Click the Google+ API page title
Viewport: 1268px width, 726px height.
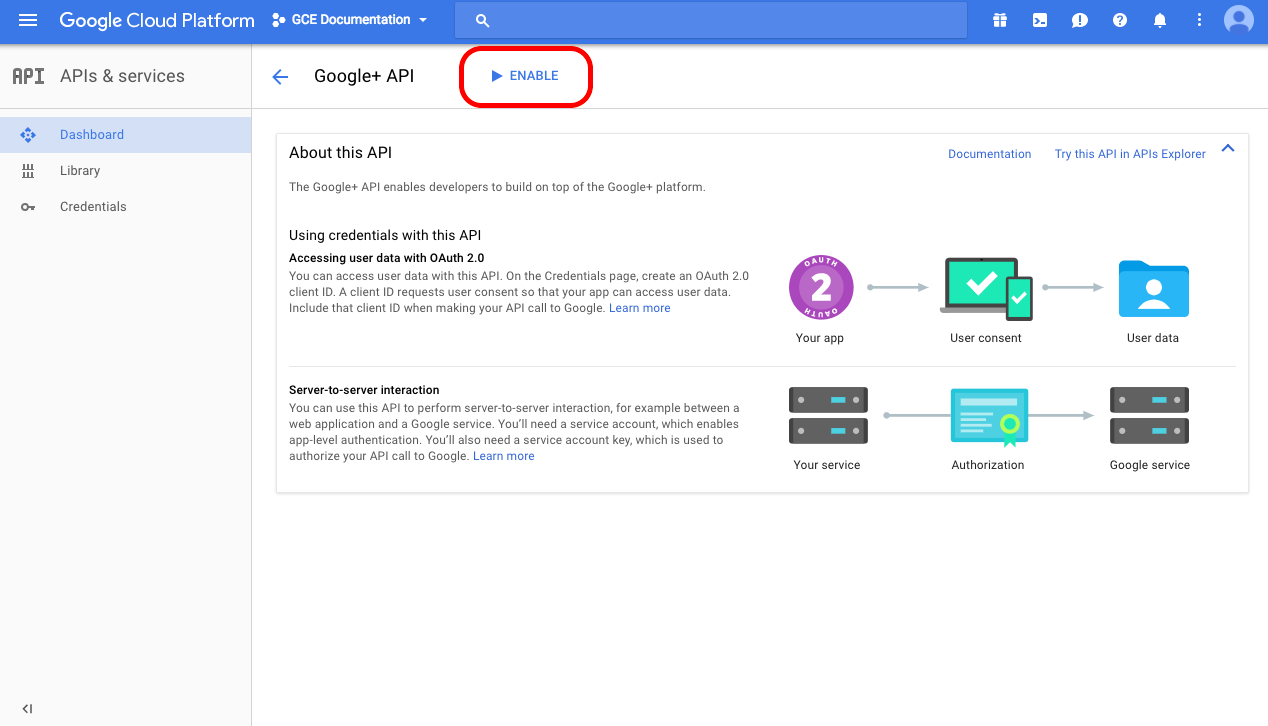(x=364, y=76)
